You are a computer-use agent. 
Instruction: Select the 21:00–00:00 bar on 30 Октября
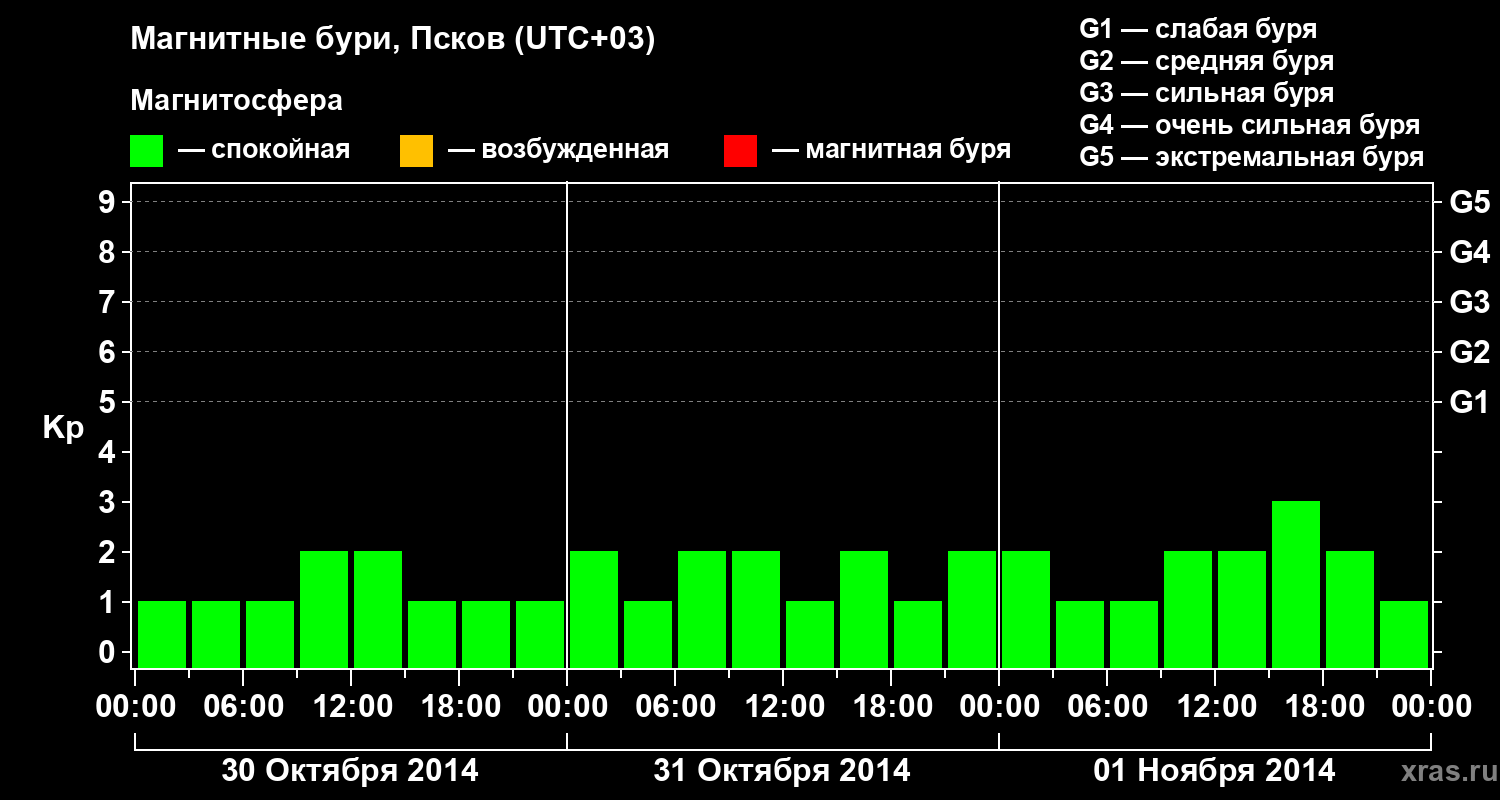(540, 634)
